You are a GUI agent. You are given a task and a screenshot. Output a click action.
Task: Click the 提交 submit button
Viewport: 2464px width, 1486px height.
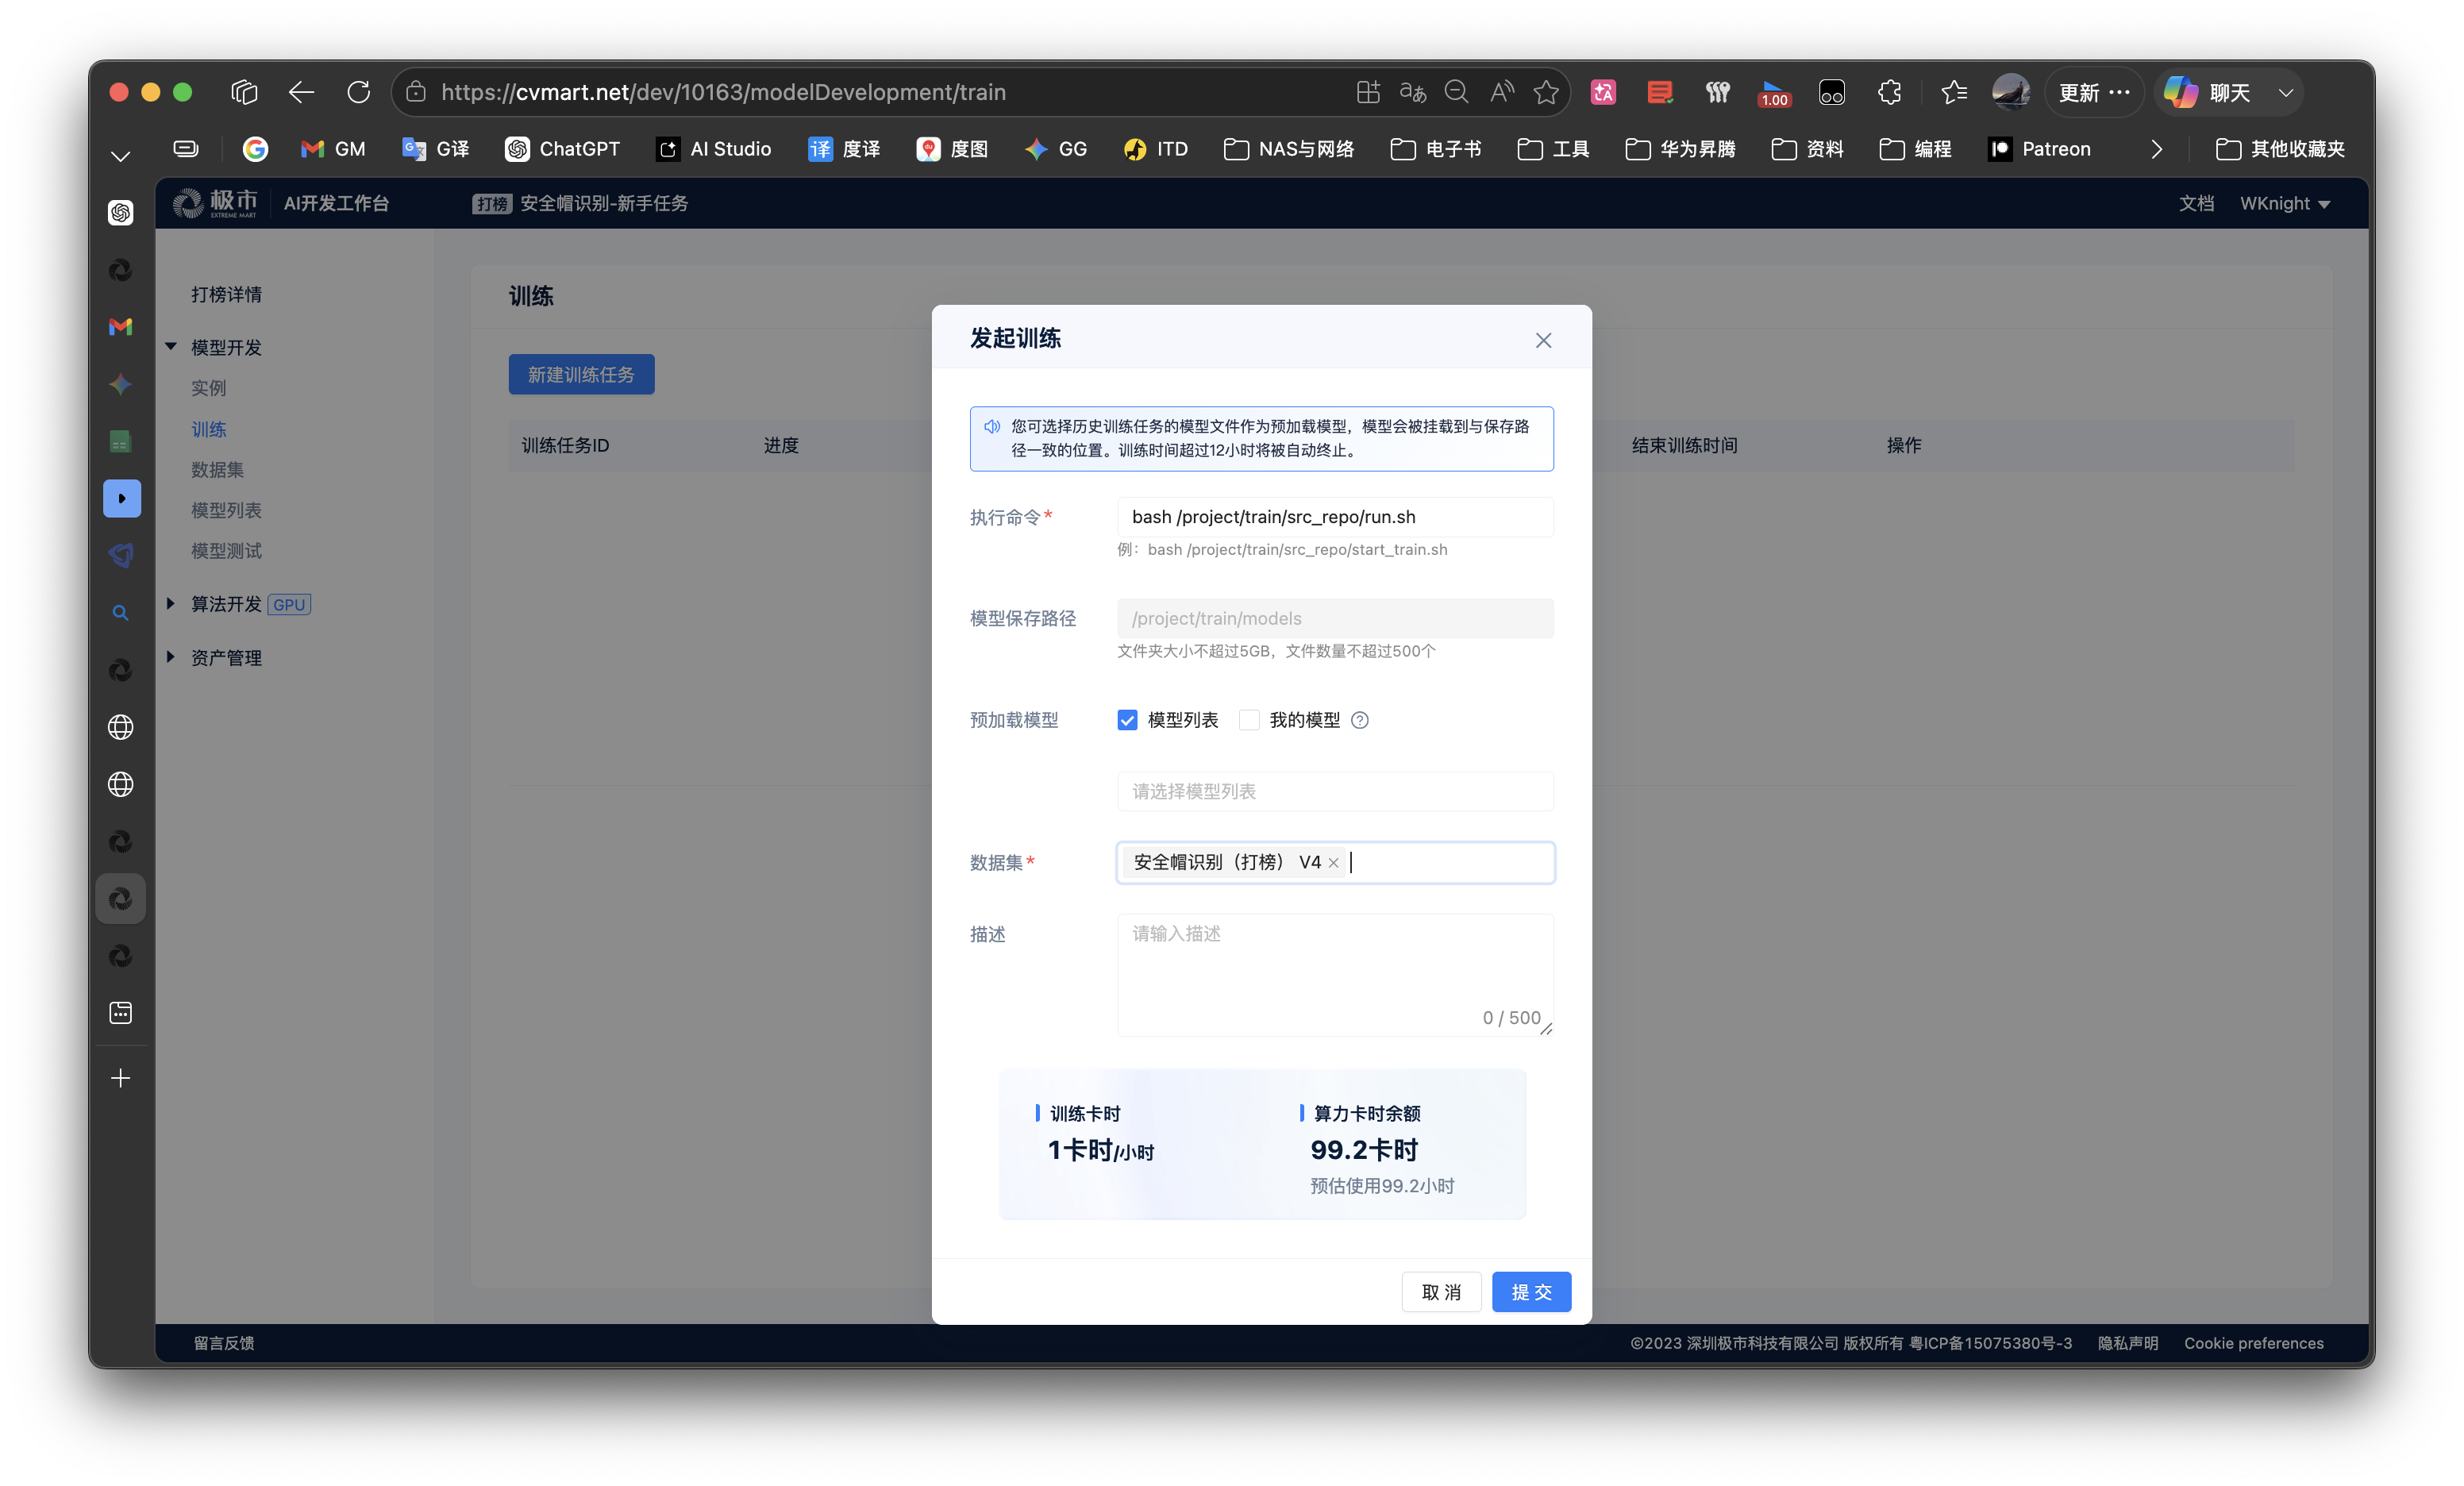[1530, 1292]
